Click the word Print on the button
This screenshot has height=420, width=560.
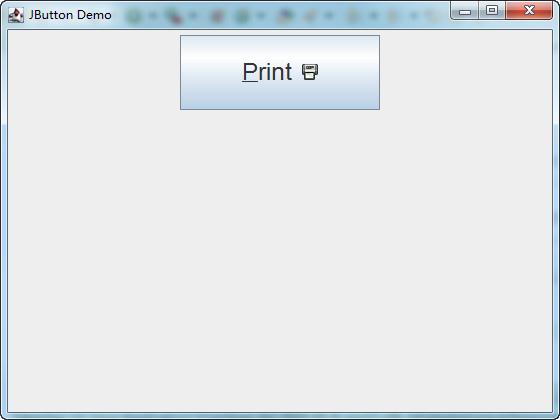tap(267, 72)
